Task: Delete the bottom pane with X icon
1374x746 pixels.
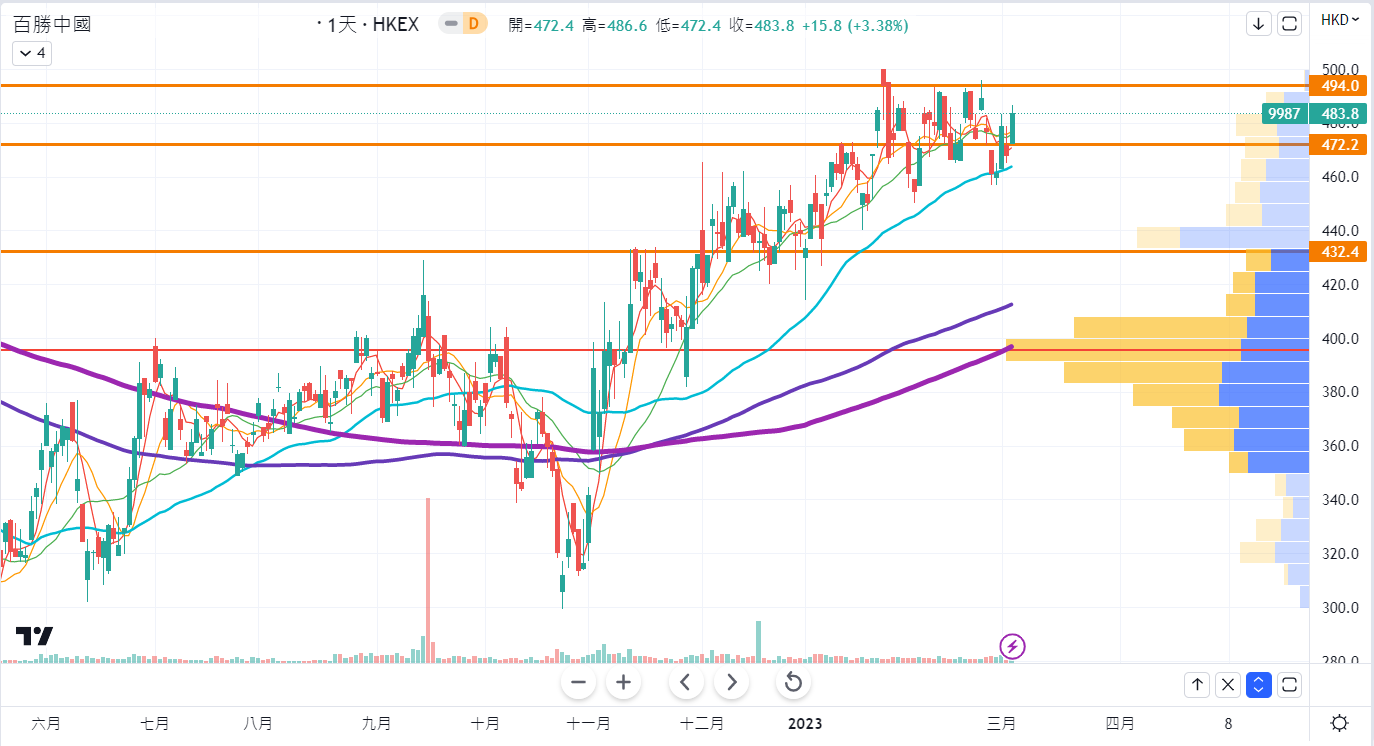Action: pos(1228,685)
